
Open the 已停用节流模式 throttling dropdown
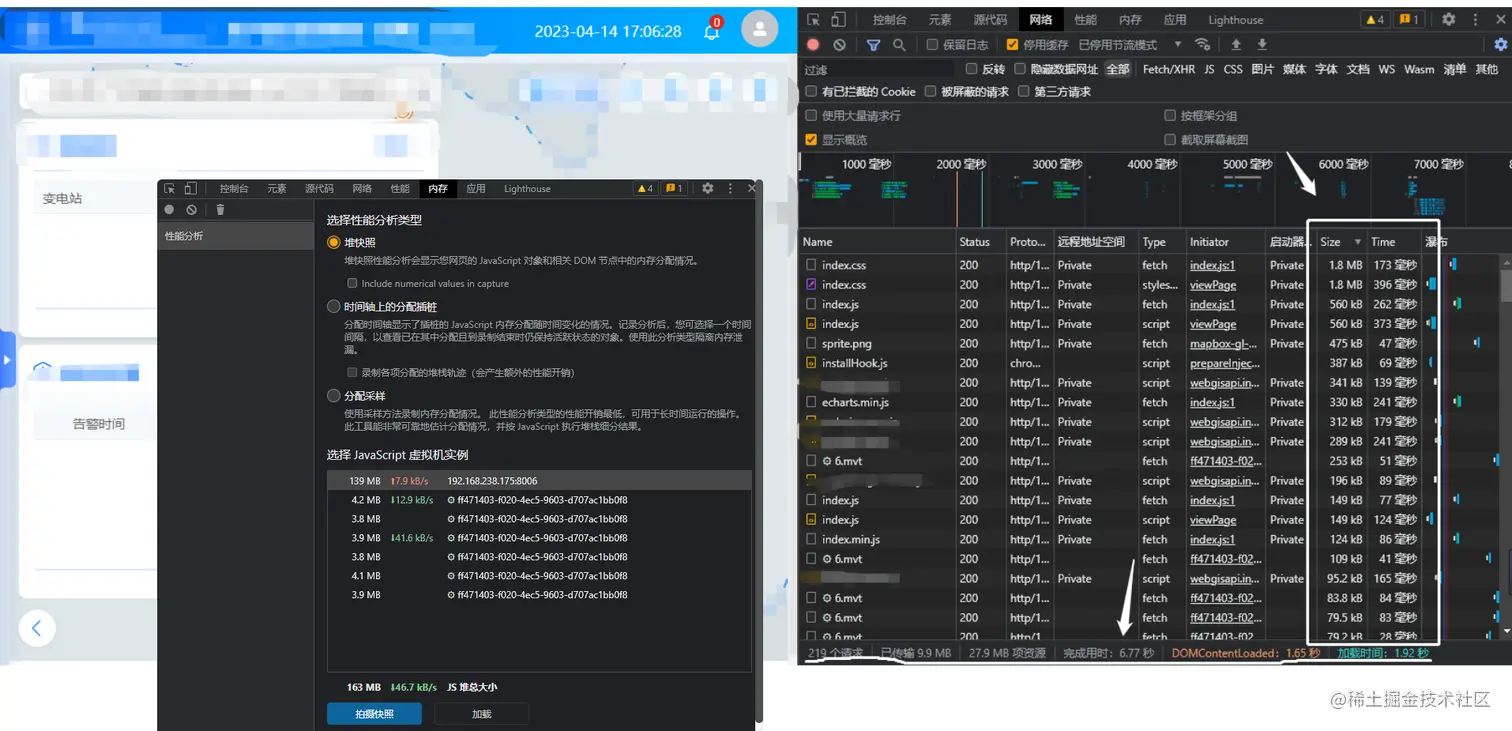click(1130, 45)
